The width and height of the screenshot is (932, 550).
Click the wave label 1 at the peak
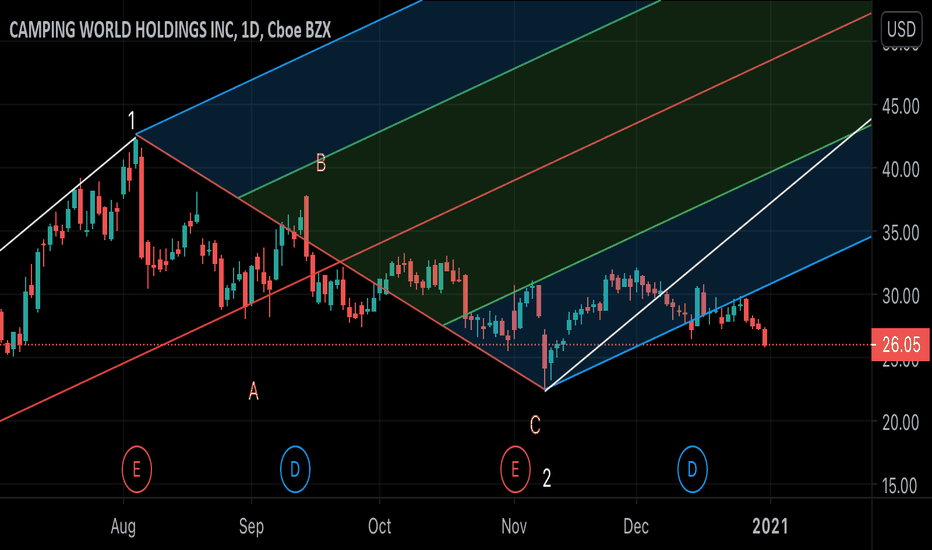pyautogui.click(x=132, y=121)
